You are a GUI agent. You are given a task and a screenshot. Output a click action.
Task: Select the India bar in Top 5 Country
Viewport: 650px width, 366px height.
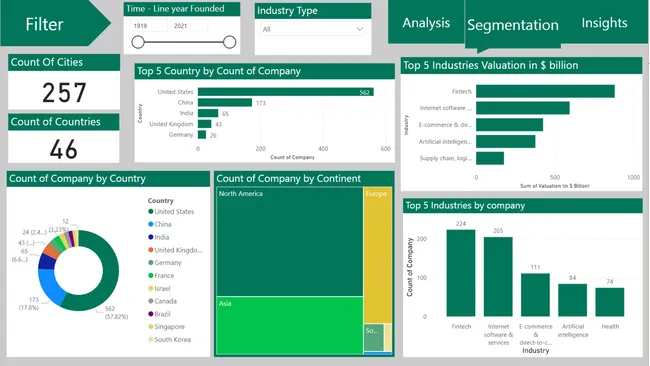tap(208, 113)
